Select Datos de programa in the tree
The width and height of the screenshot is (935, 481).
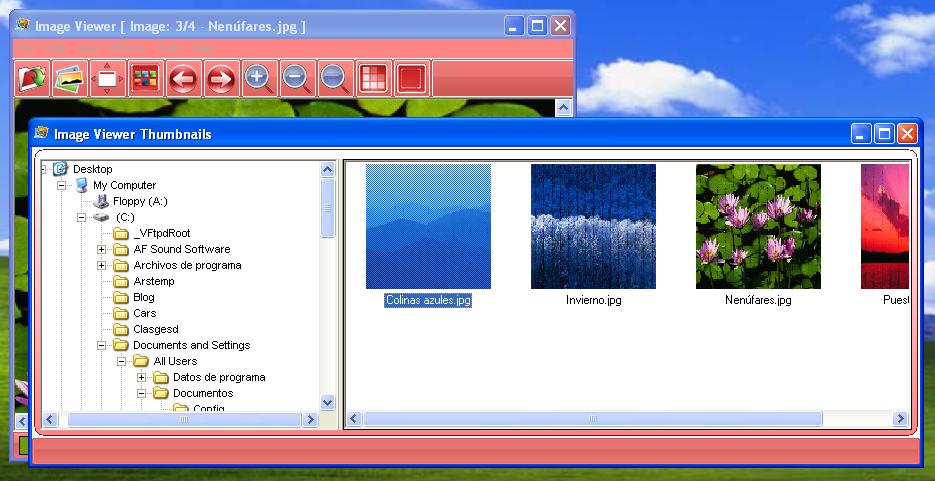[x=219, y=377]
